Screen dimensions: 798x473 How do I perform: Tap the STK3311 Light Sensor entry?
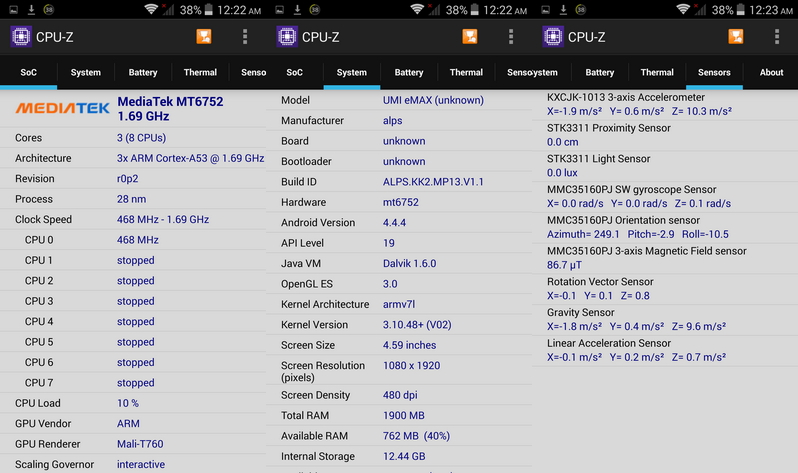click(x=665, y=165)
